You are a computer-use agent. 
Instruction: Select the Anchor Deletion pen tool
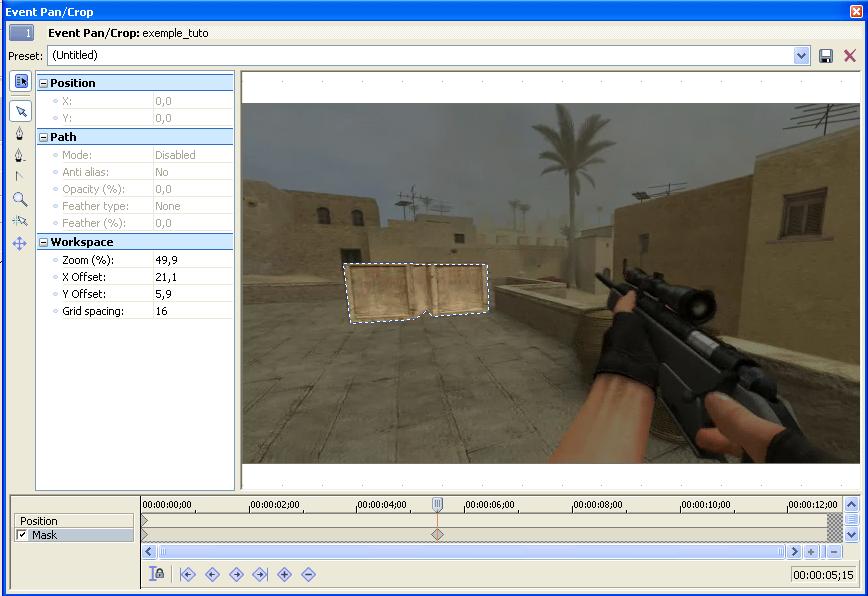19,156
